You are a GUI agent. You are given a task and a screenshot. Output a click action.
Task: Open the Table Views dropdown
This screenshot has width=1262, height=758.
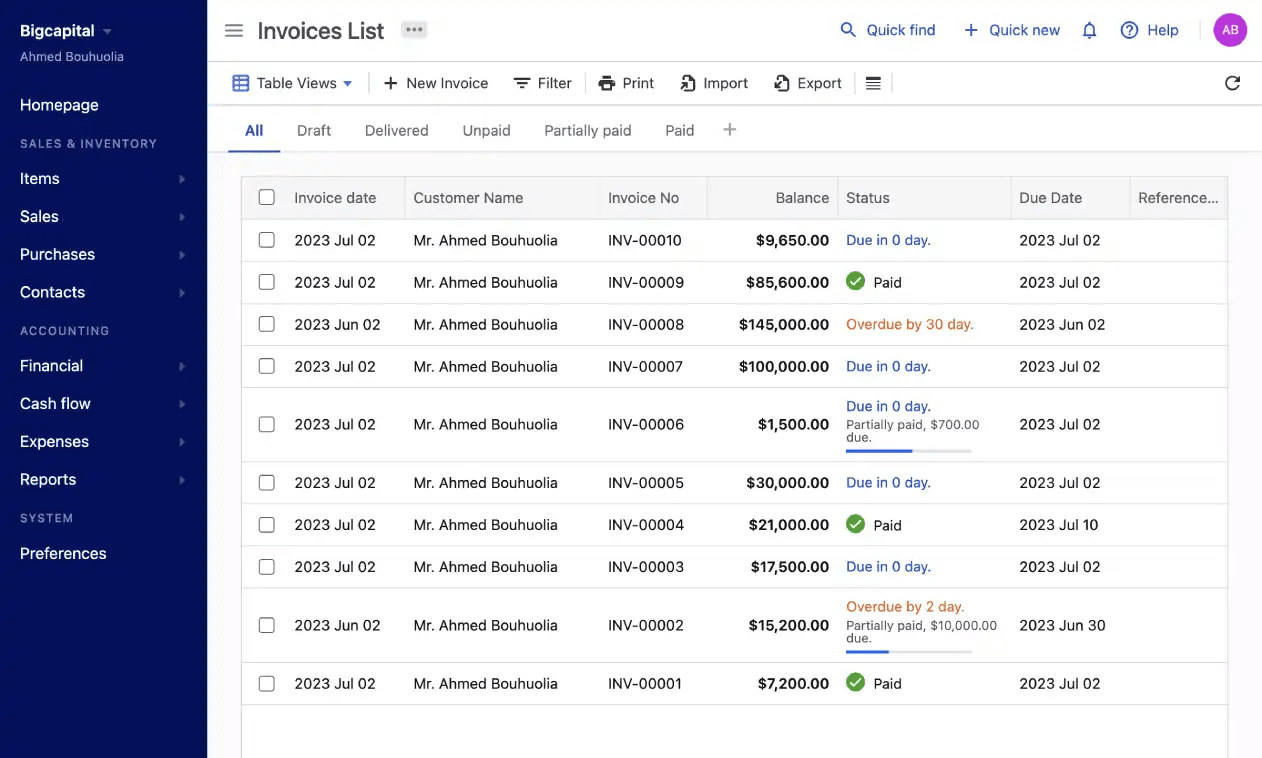[291, 83]
